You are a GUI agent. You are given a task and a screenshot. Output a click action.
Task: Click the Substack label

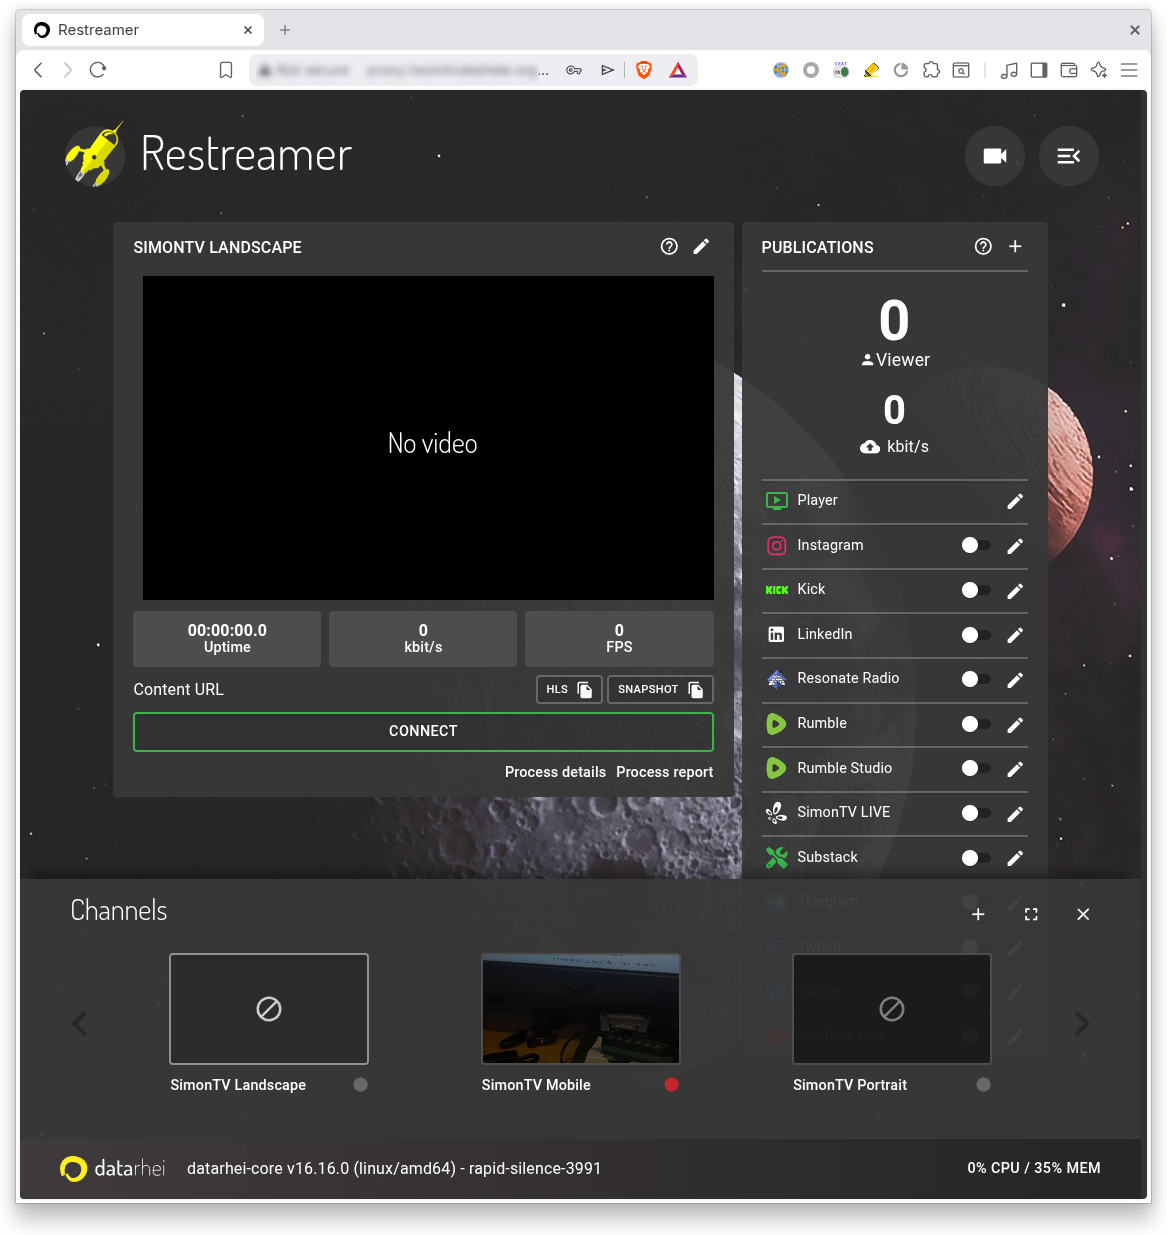pyautogui.click(x=827, y=857)
